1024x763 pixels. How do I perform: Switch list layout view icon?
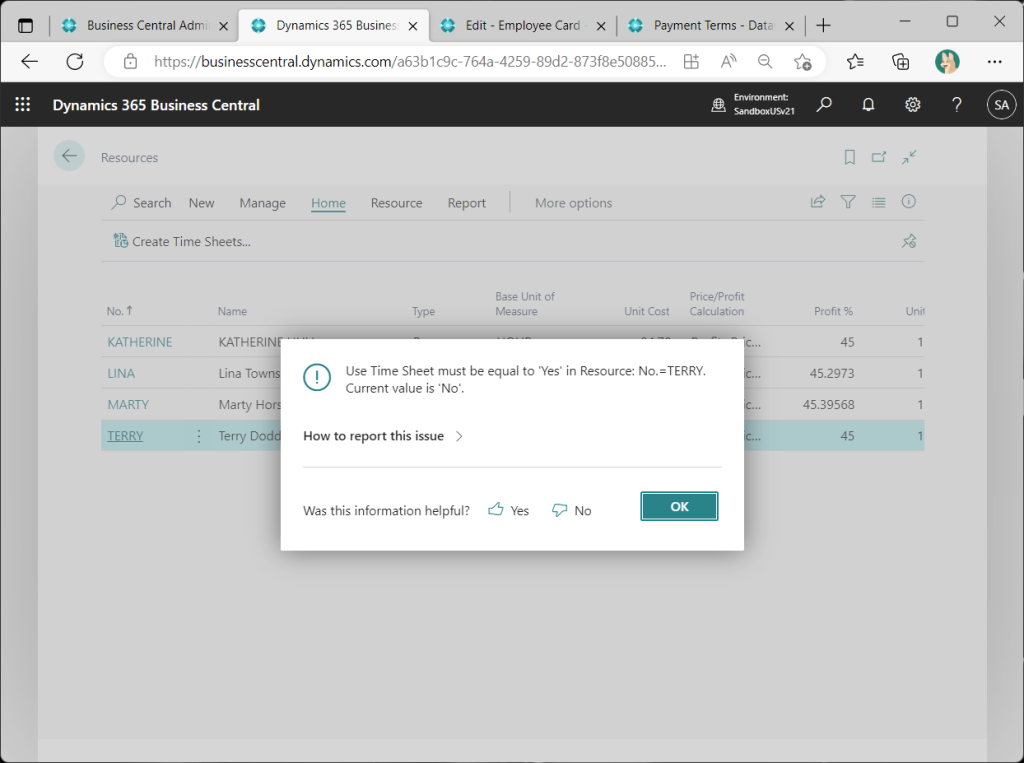tap(879, 202)
